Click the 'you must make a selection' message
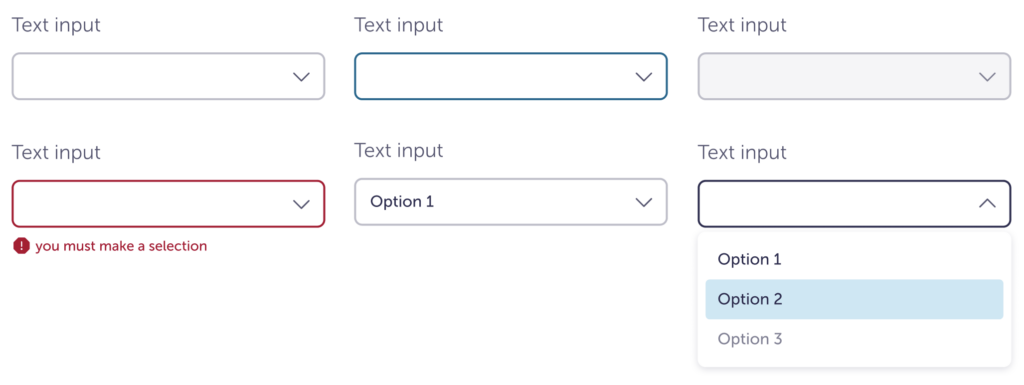Image resolution: width=1024 pixels, height=385 pixels. (121, 246)
